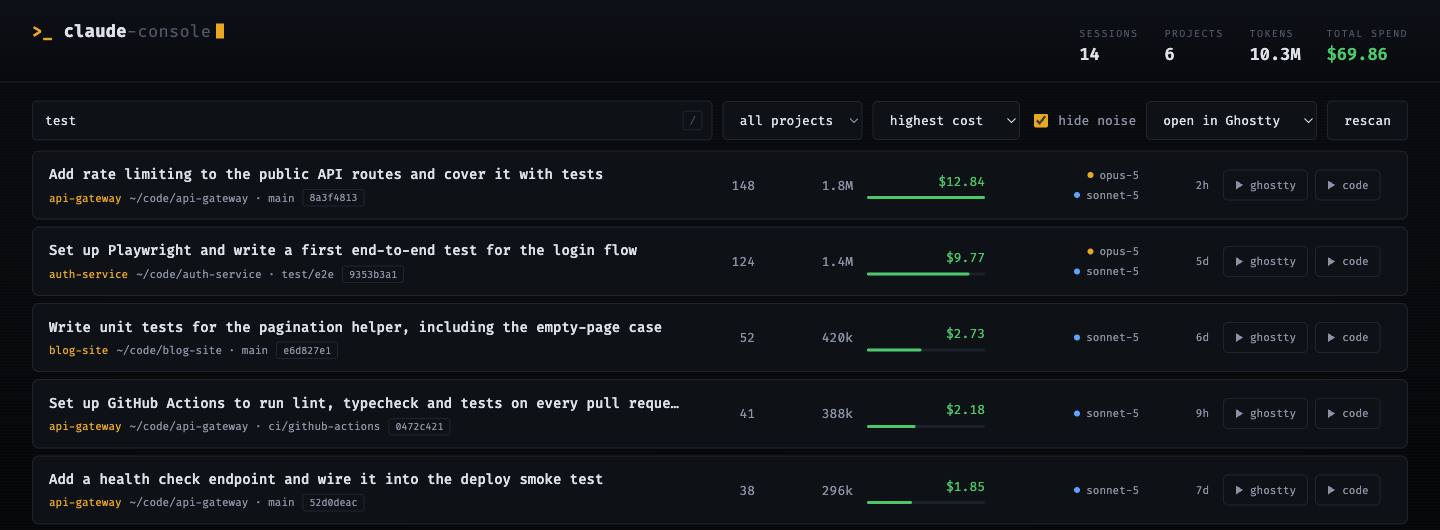The image size is (1440, 530).
Task: Click commit hash 52d0deac
Action: pos(333,502)
